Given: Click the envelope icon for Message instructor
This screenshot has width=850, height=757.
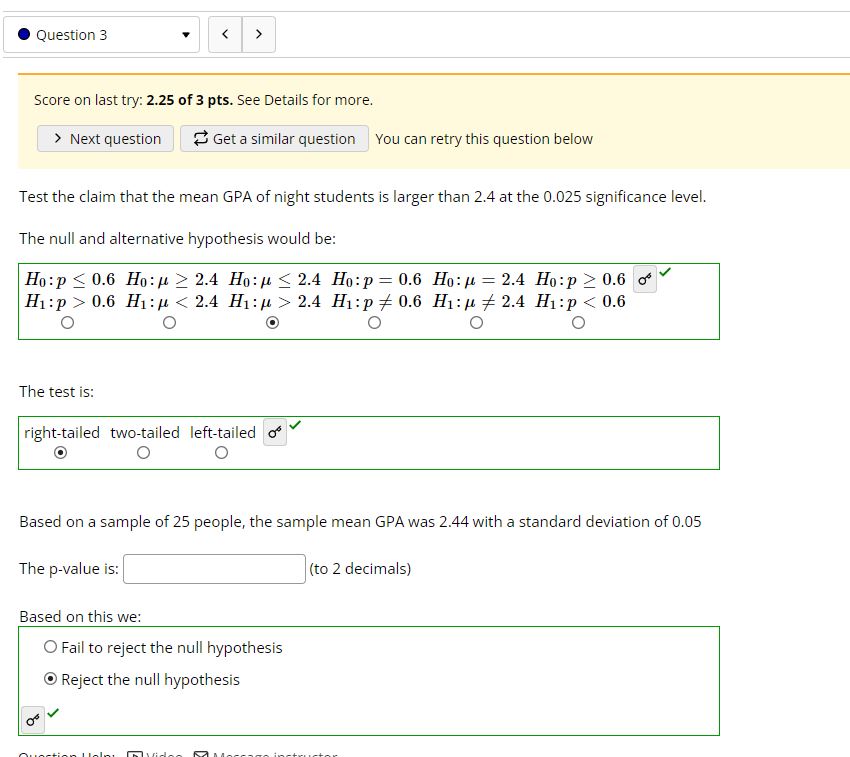Looking at the screenshot, I should [x=199, y=752].
